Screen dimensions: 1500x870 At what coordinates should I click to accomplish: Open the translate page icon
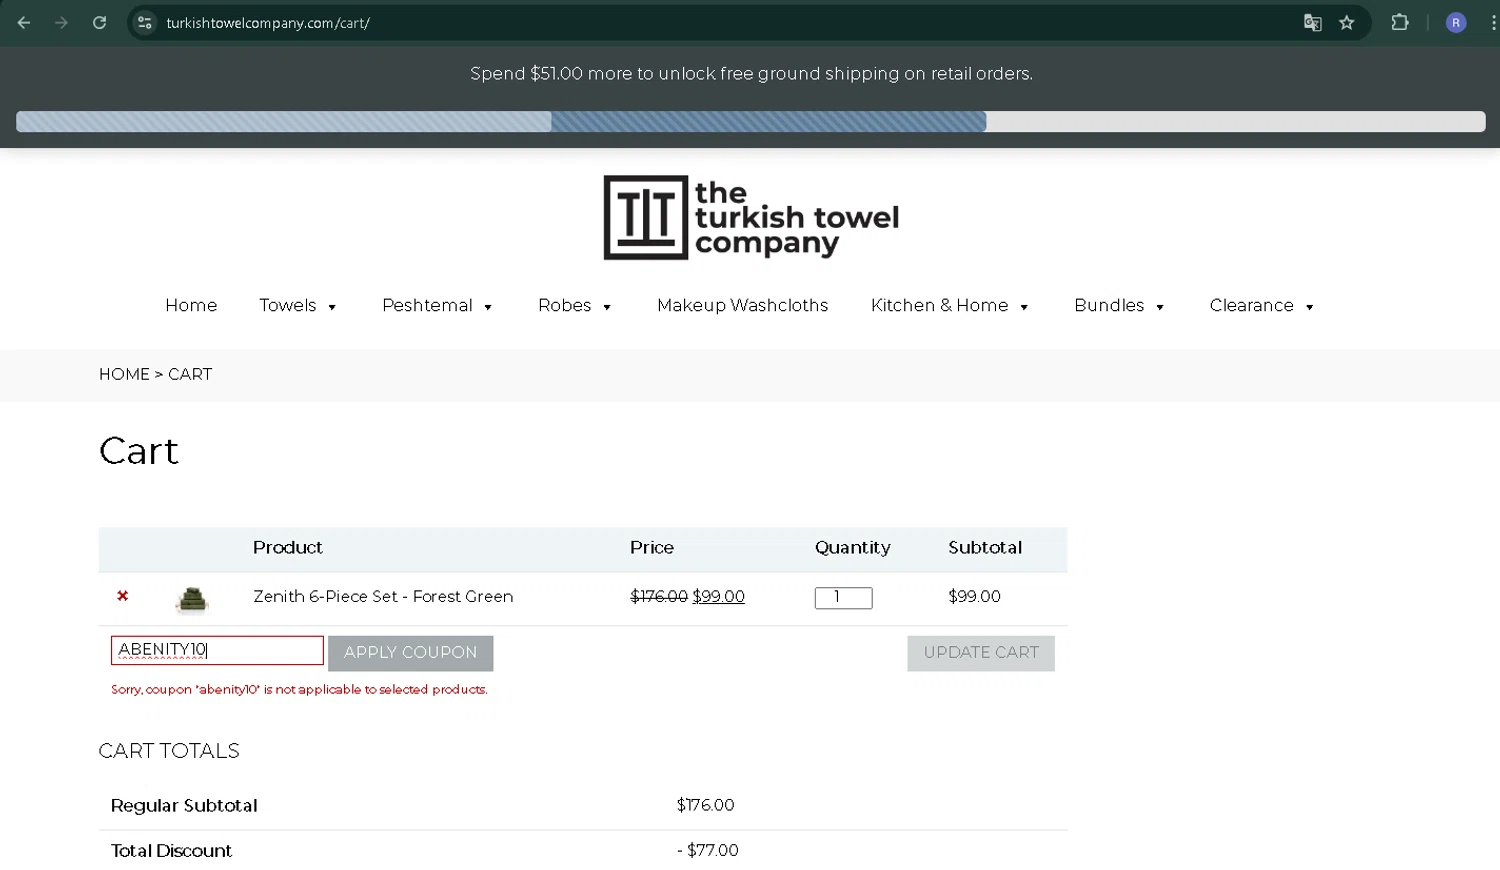[1313, 22]
